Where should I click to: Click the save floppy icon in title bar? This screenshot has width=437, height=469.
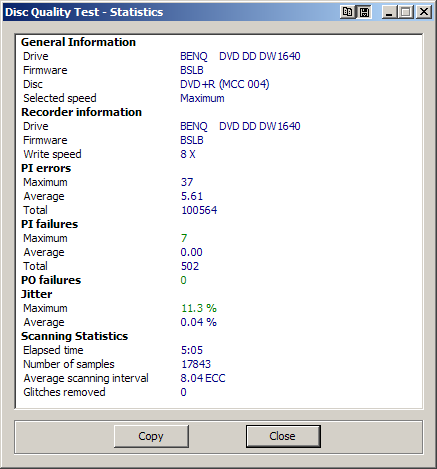click(364, 12)
